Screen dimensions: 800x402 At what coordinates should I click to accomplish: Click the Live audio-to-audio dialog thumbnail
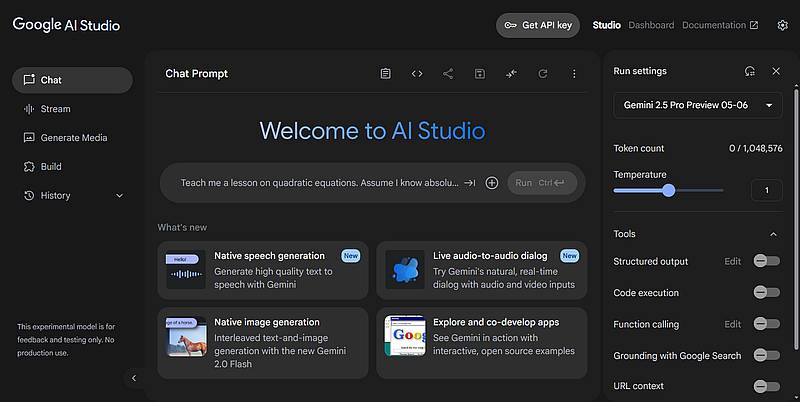pyautogui.click(x=405, y=269)
